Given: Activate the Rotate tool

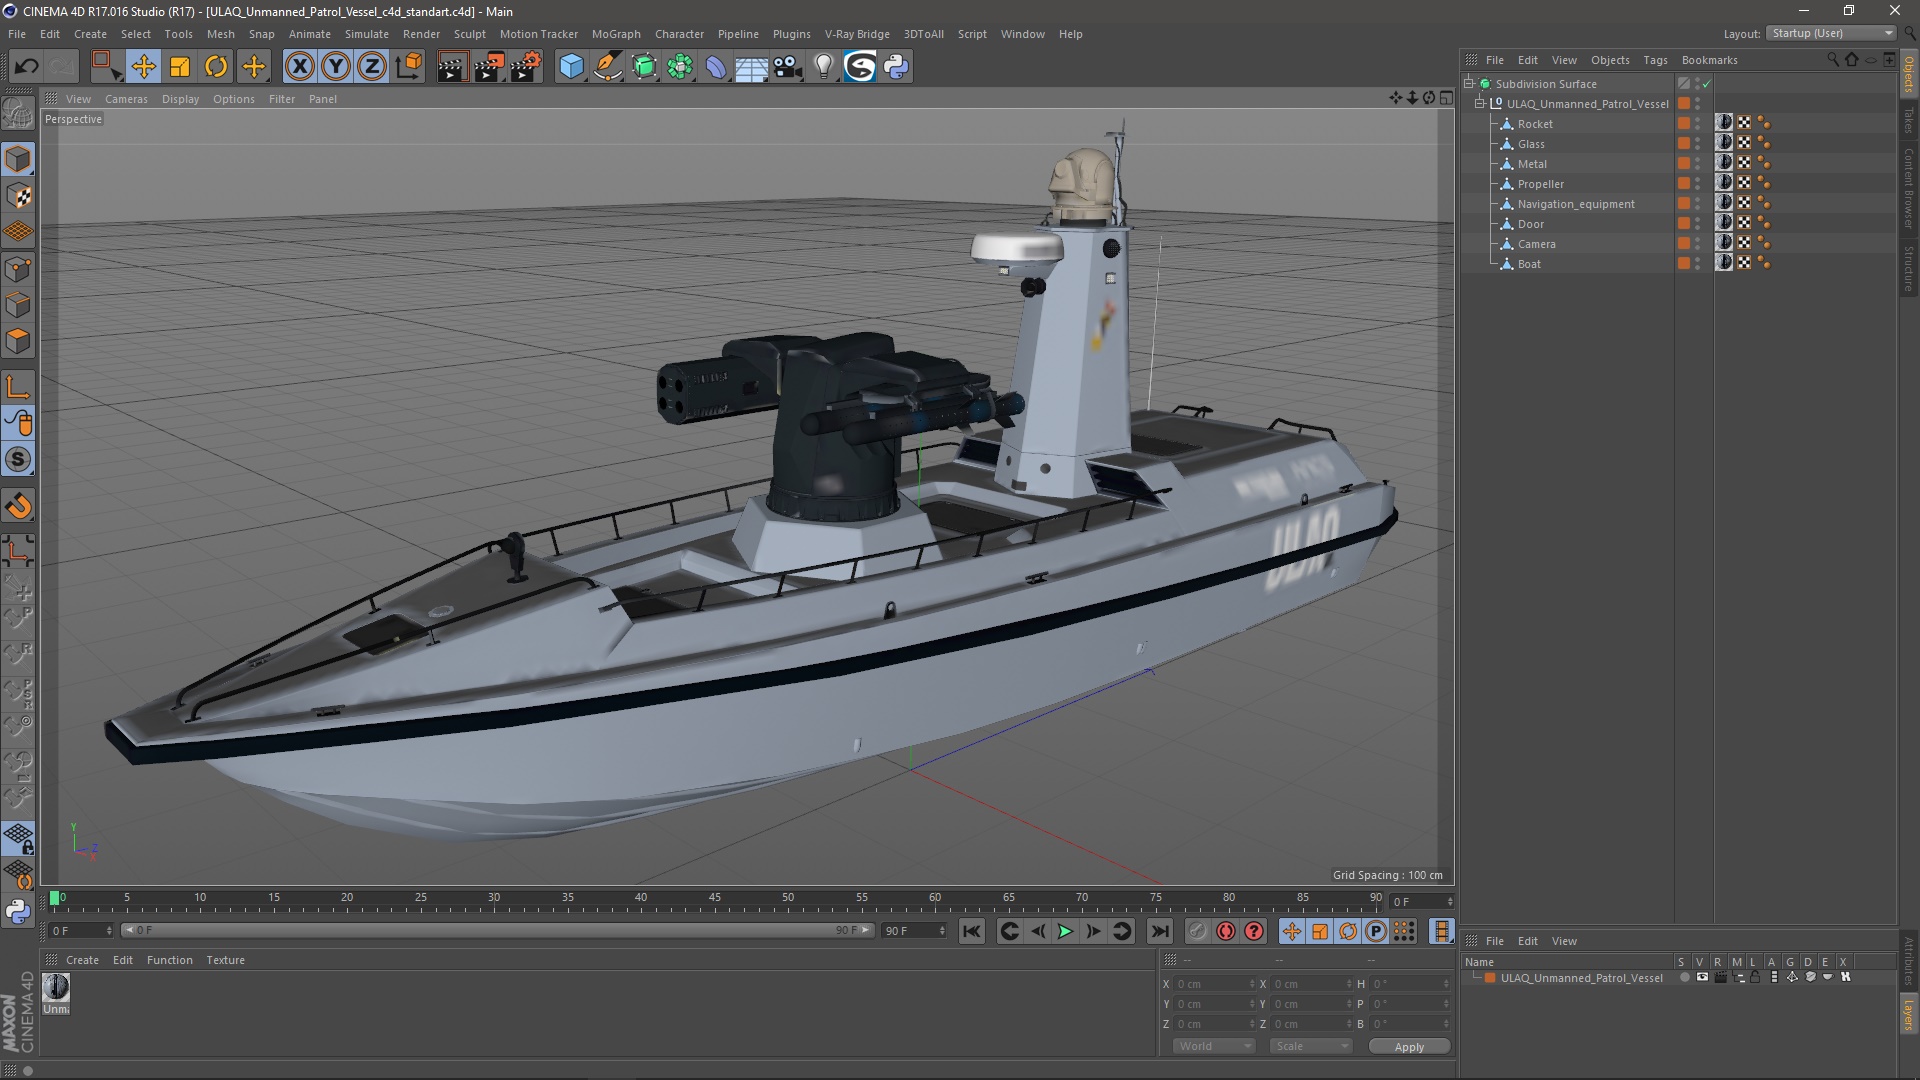Looking at the screenshot, I should [216, 67].
